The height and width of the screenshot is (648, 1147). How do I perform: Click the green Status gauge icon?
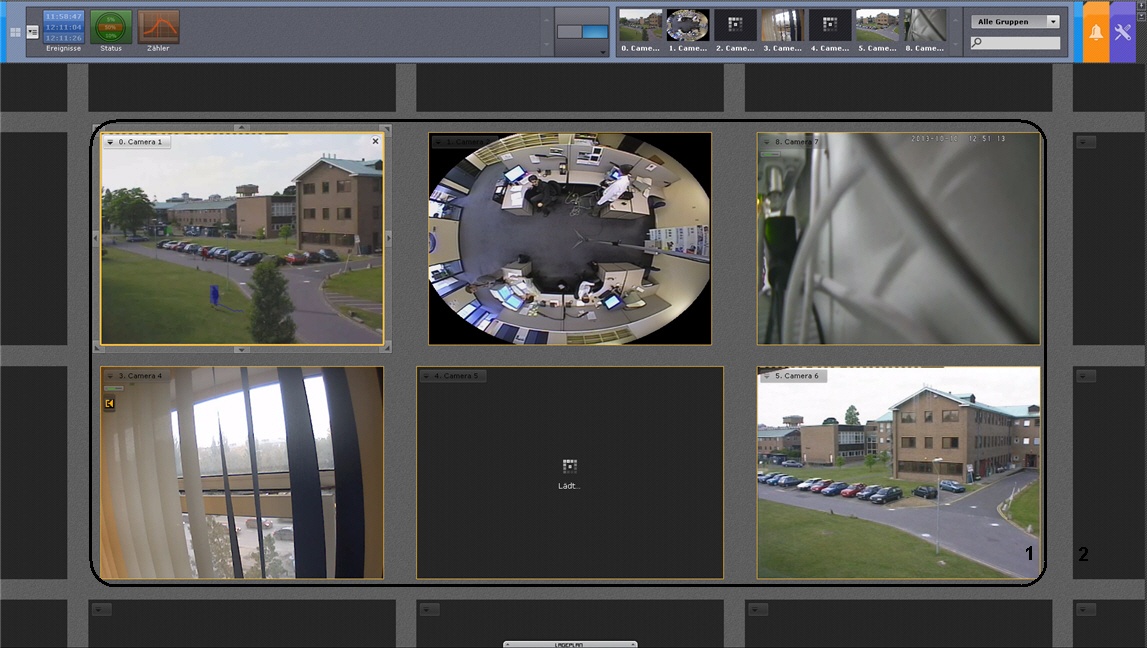(x=111, y=27)
